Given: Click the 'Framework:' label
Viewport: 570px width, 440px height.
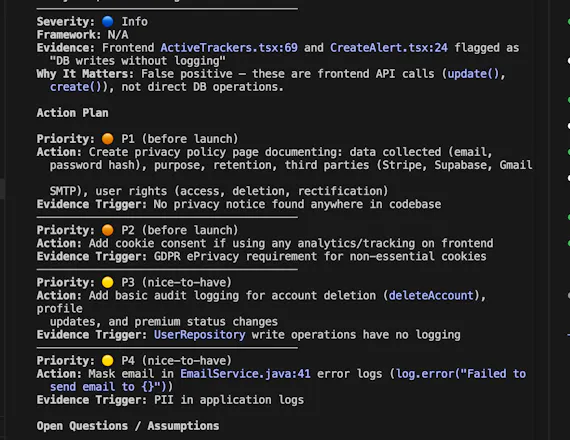Looking at the screenshot, I should [69, 35].
